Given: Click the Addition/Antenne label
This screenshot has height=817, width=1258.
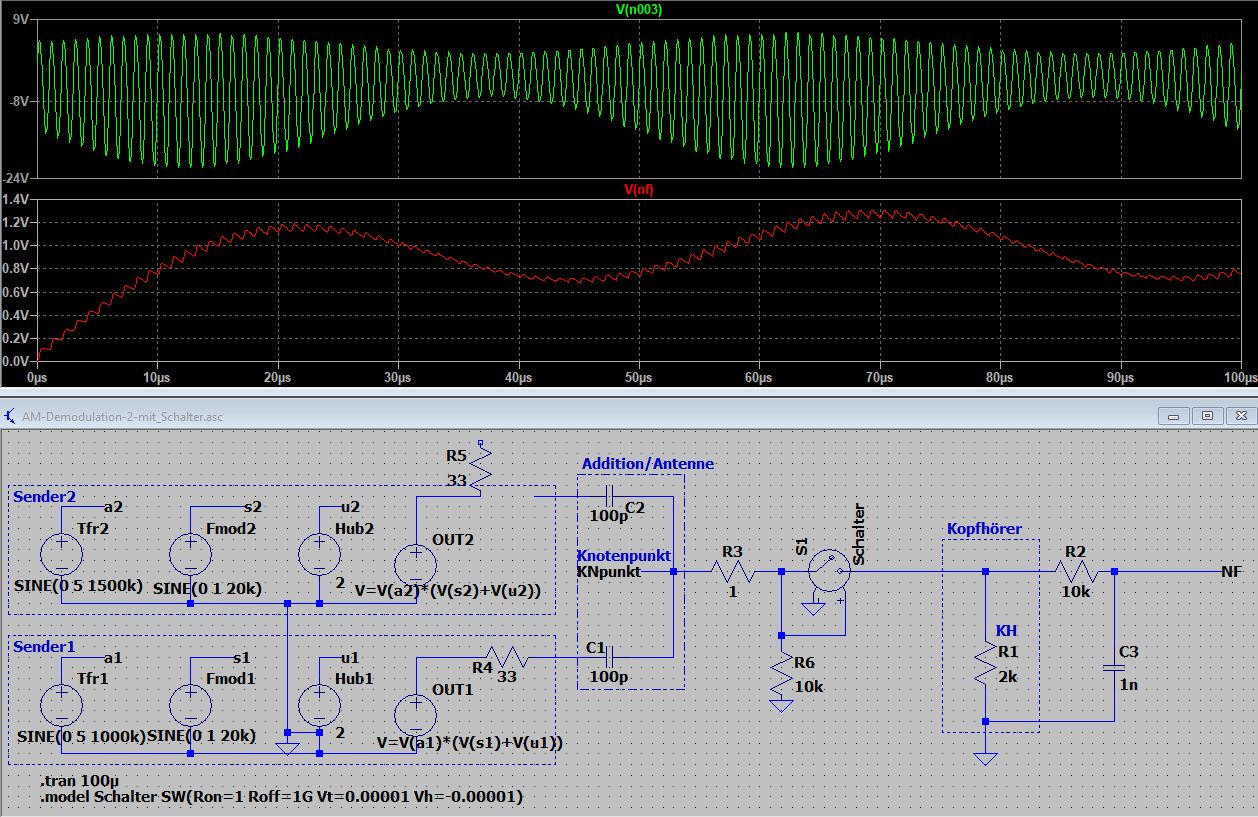Looking at the screenshot, I should pos(648,464).
